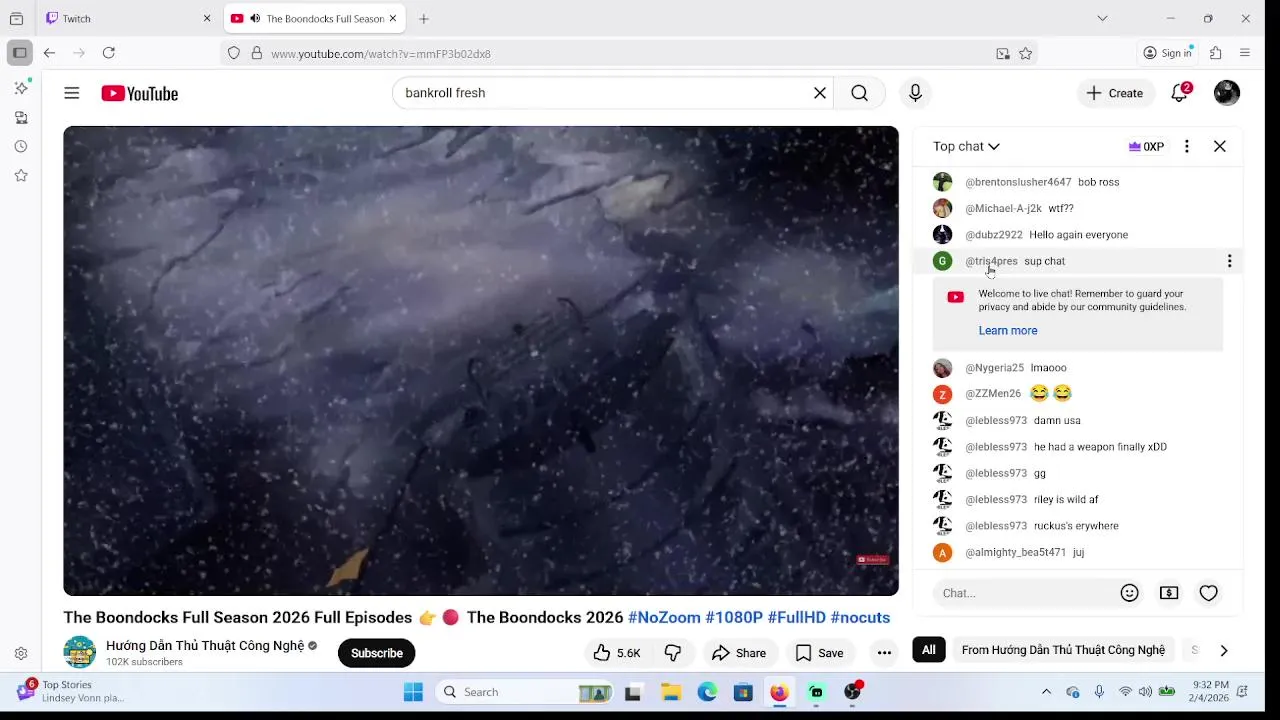Open picture-in-picture from the address bar

pos(1003,53)
